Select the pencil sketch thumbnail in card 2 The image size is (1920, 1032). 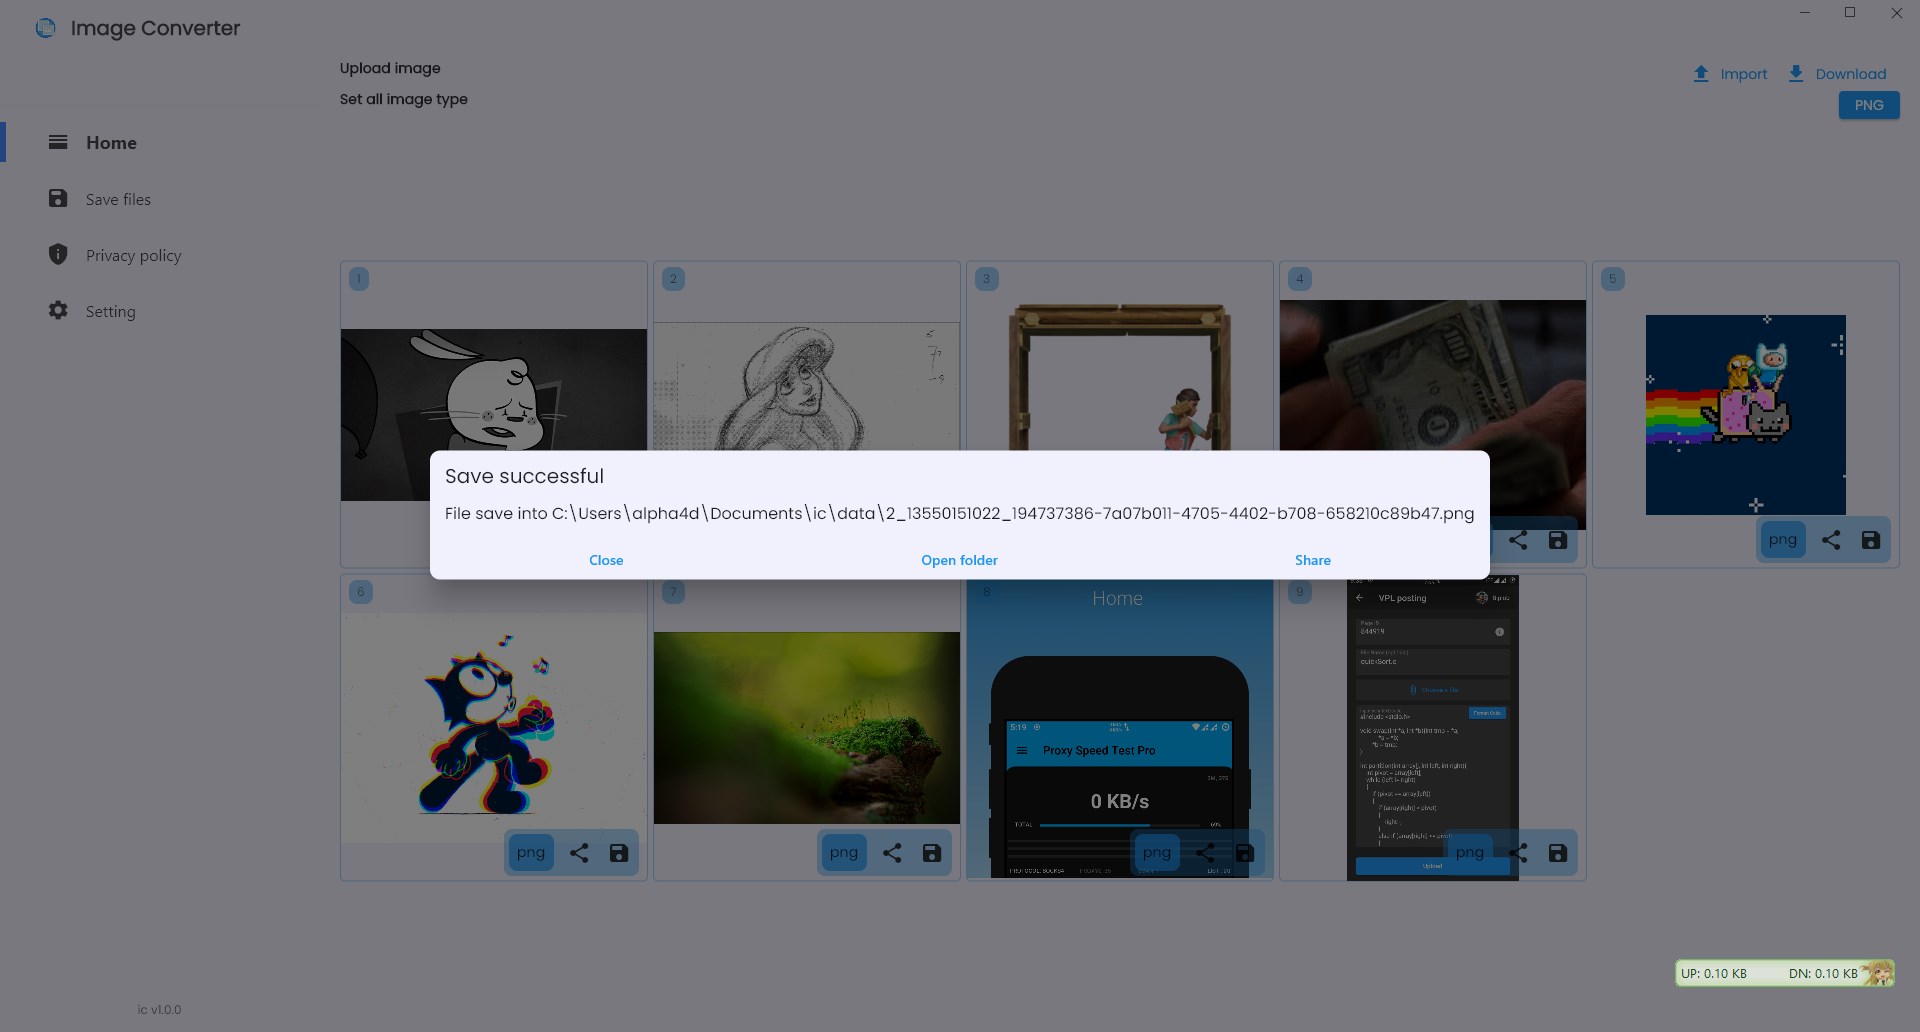point(806,386)
